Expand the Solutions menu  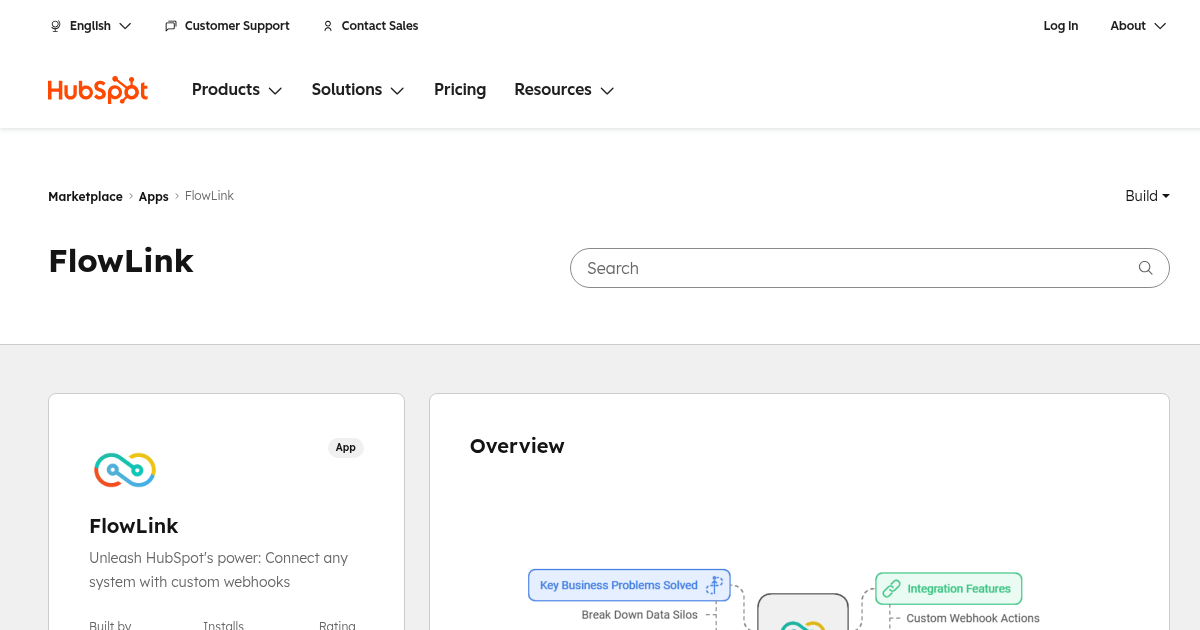click(x=358, y=90)
